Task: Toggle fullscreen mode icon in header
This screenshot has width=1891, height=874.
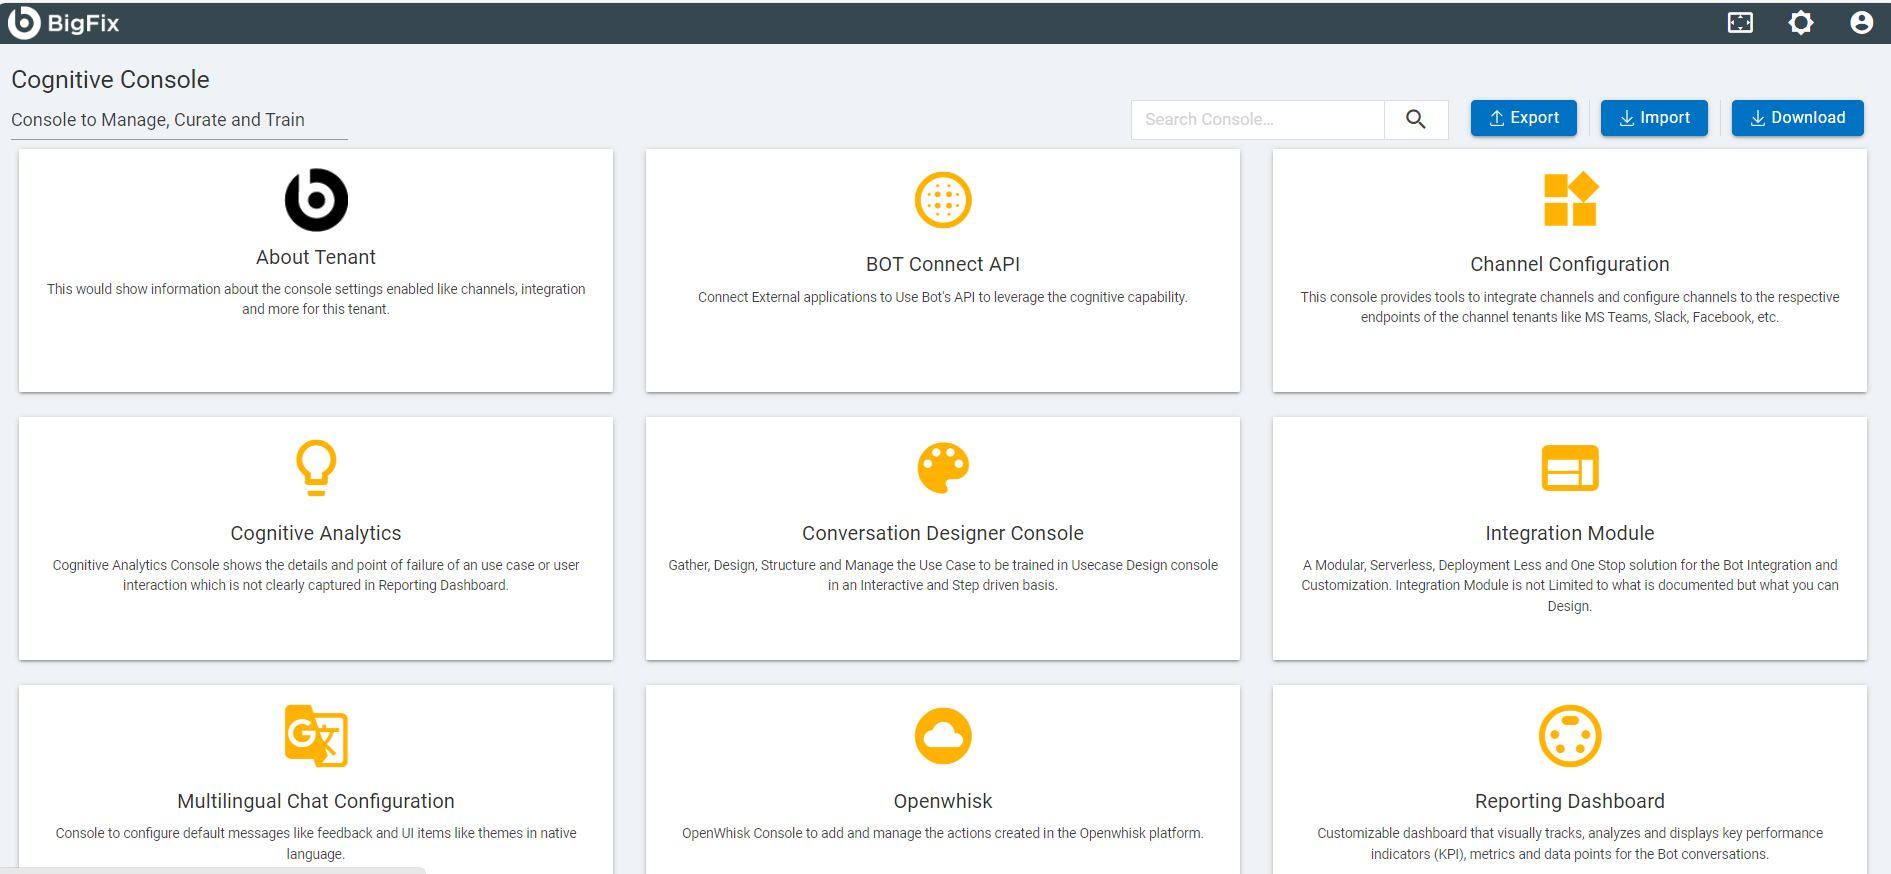Action: coord(1740,23)
